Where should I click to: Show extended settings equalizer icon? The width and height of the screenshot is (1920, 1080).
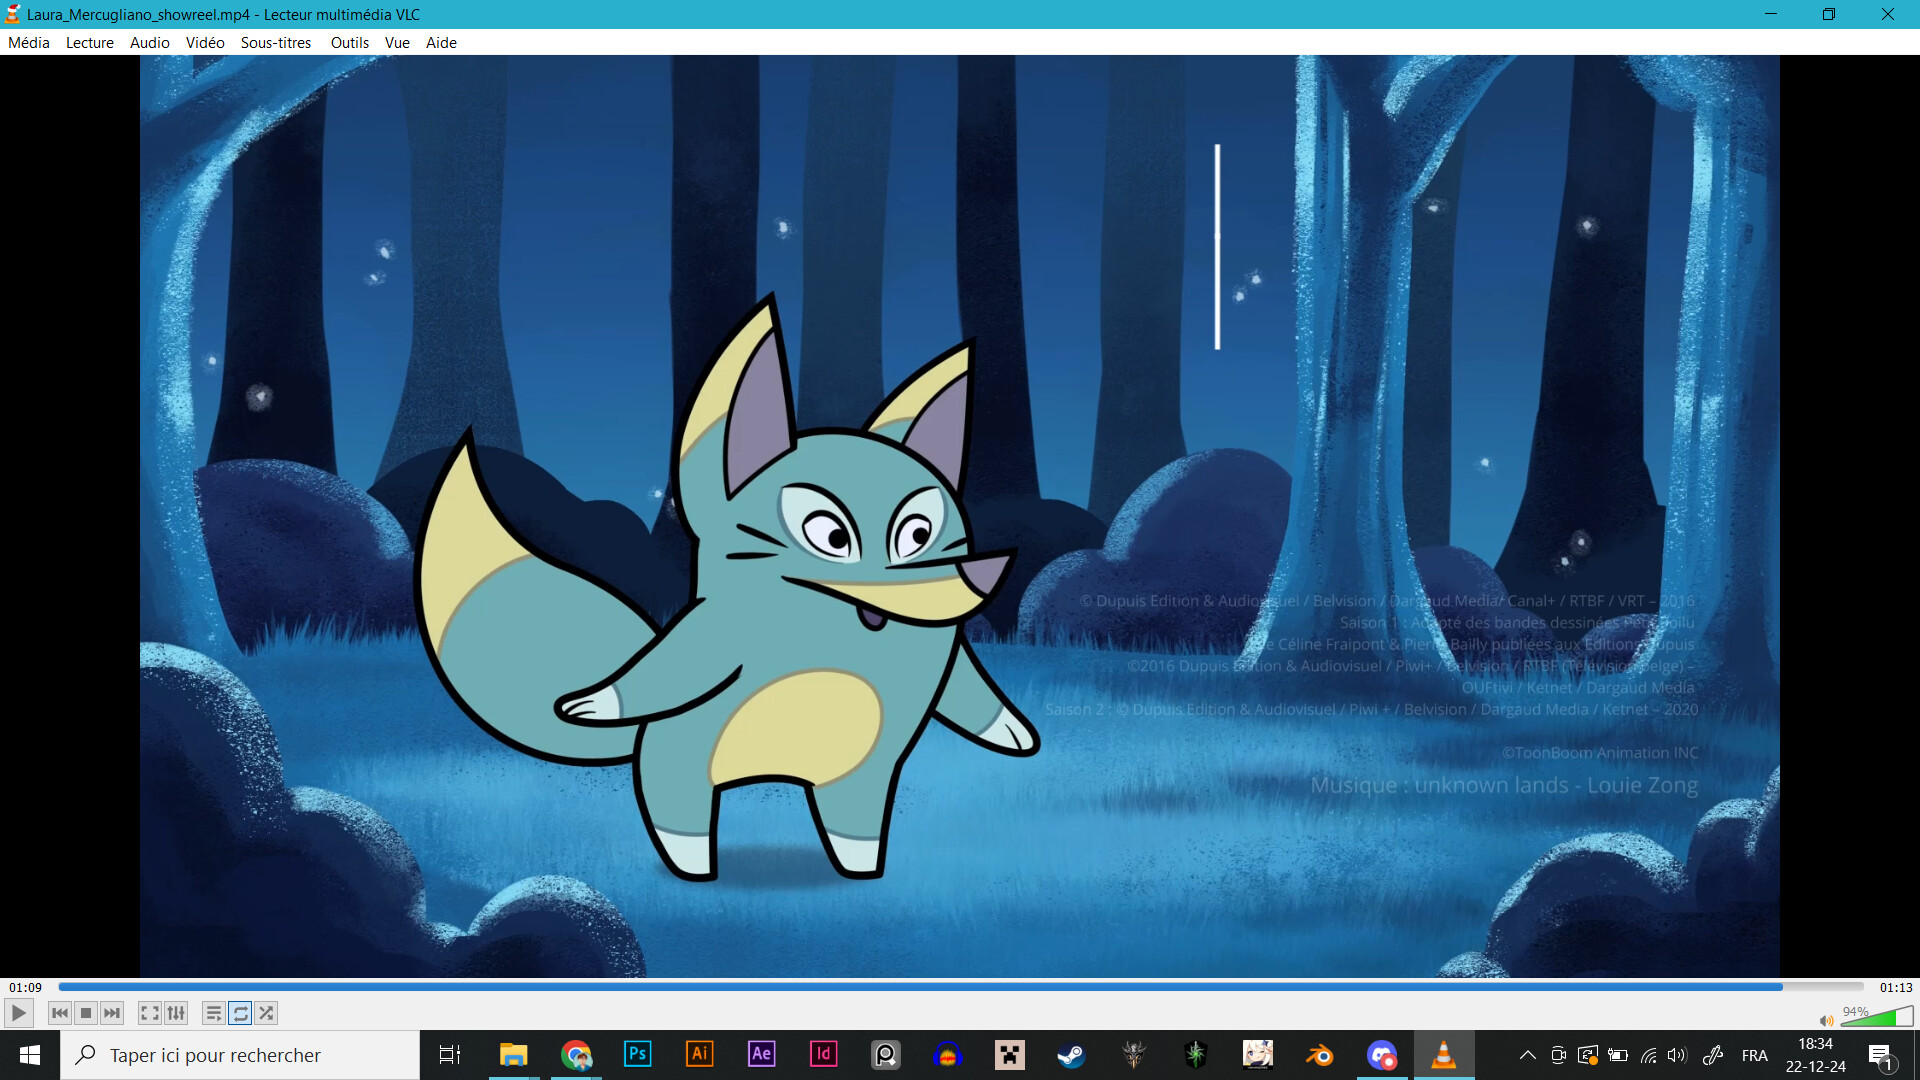176,1013
